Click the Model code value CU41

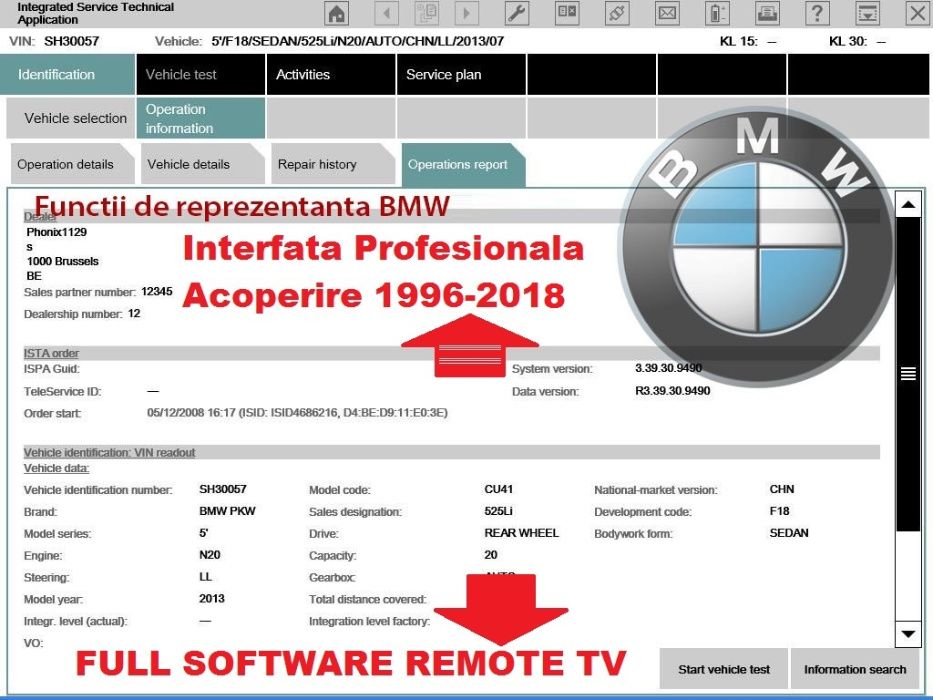point(499,489)
